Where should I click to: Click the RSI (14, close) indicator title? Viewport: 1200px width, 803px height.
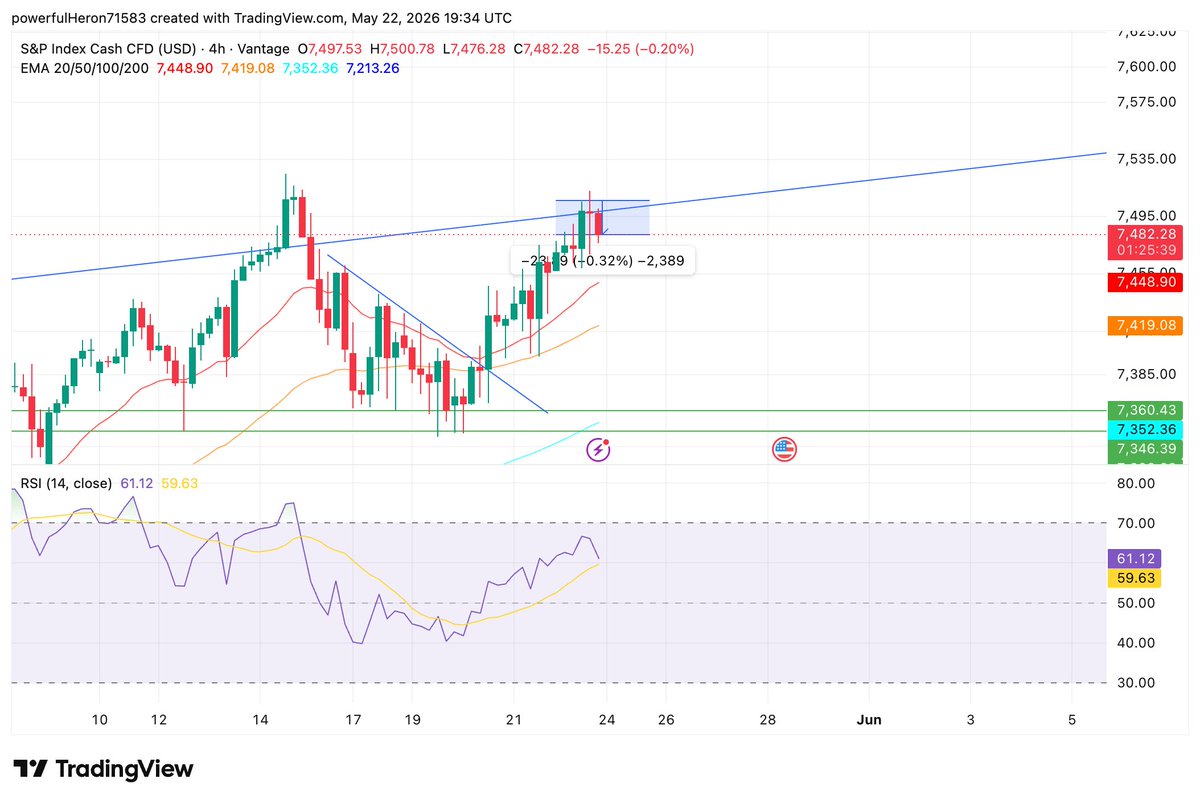tap(67, 484)
